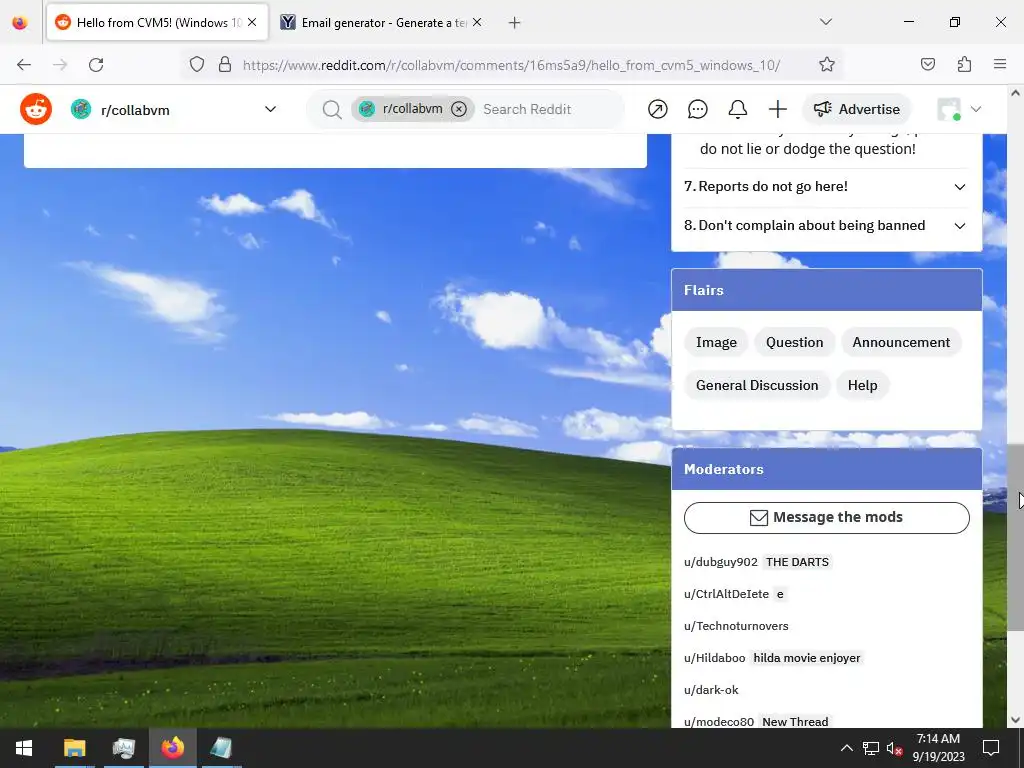The image size is (1024, 768).
Task: Click the site security padlock icon
Action: 225,65
